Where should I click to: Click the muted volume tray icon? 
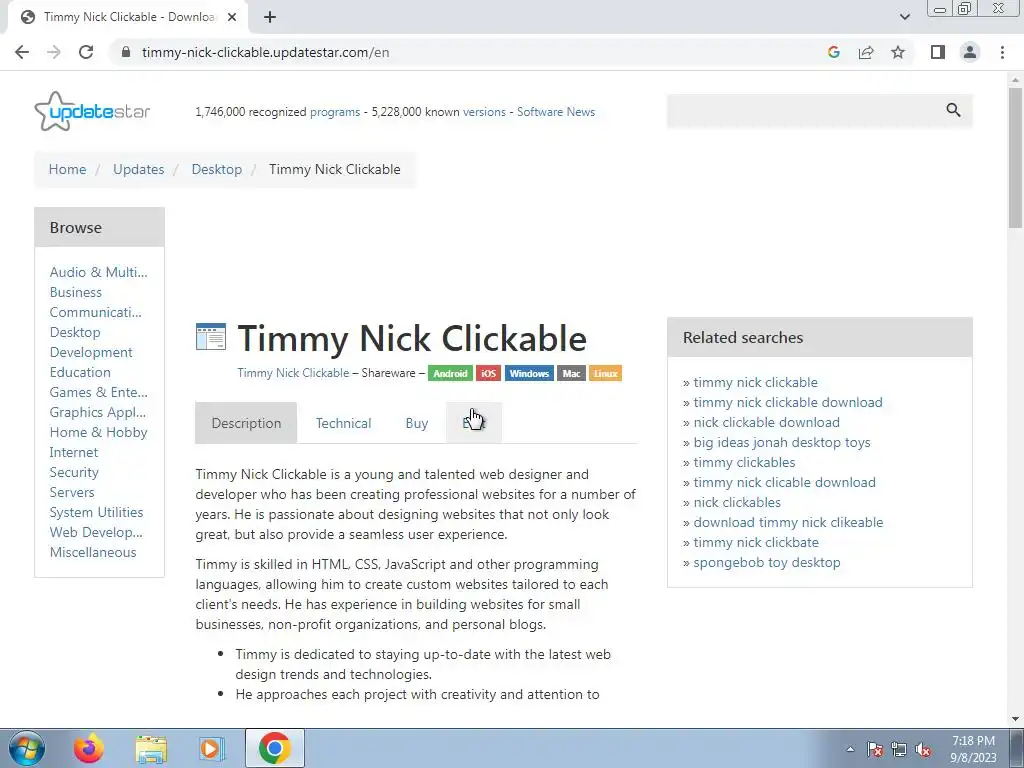pos(923,749)
